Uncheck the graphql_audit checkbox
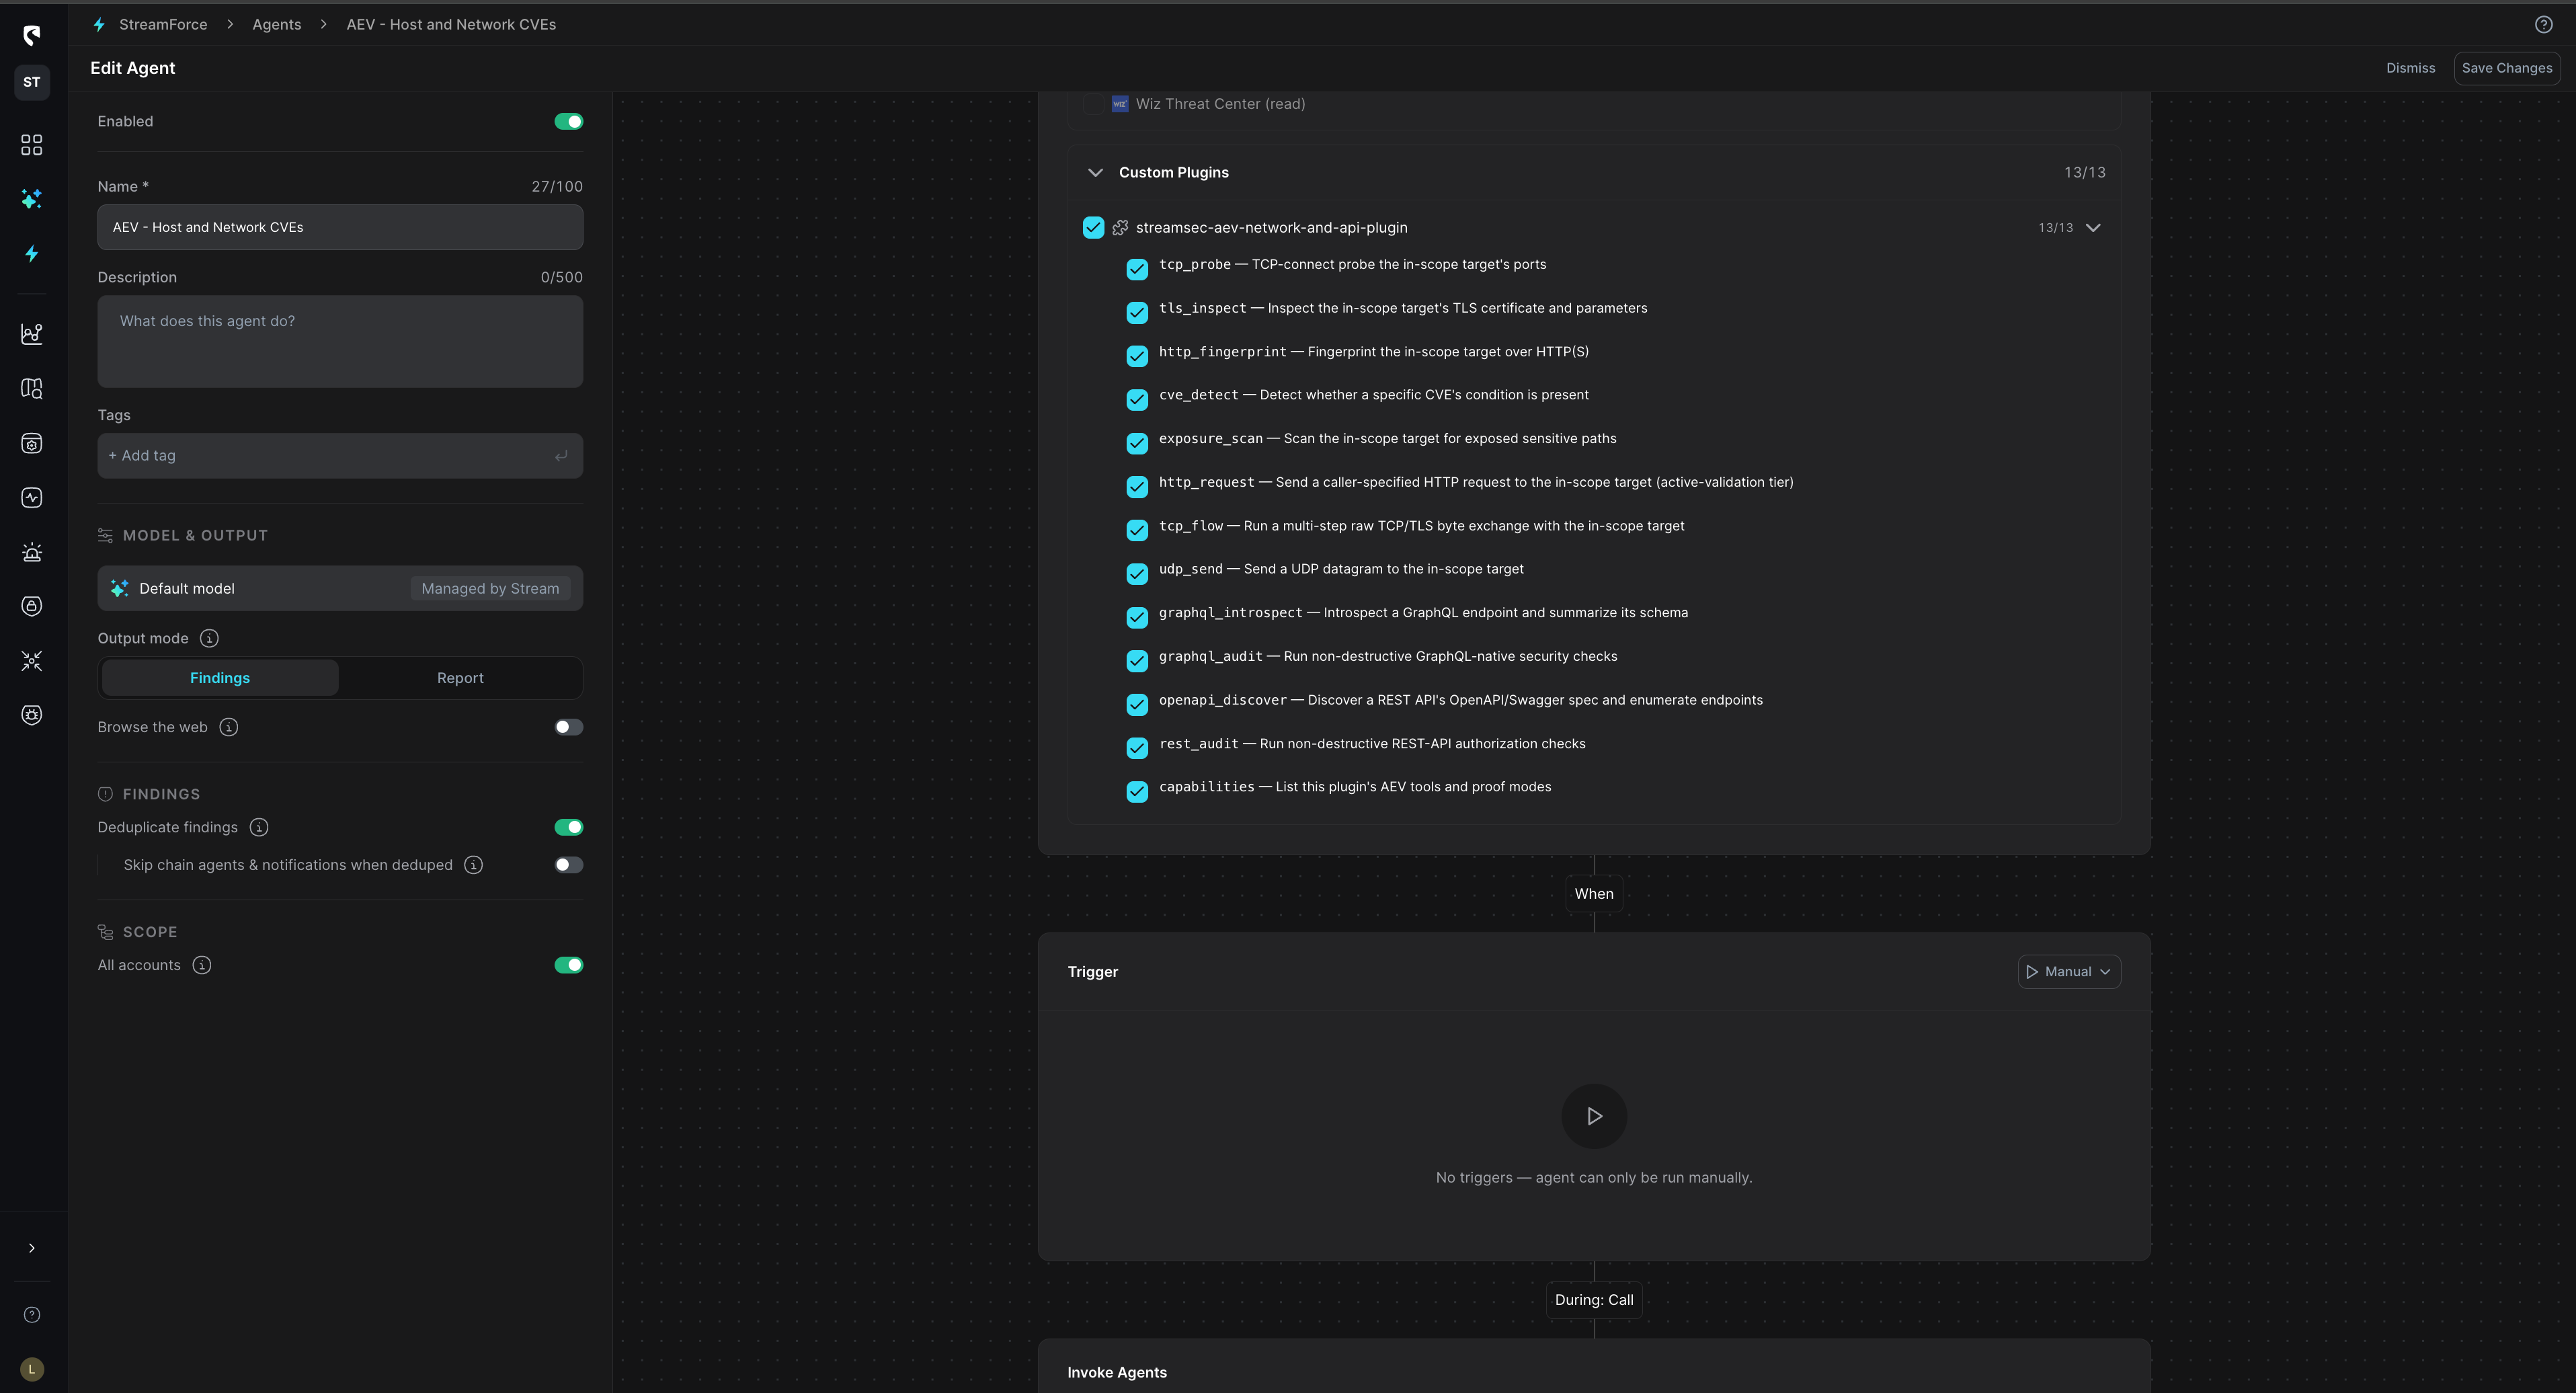This screenshot has width=2576, height=1393. coord(1137,661)
